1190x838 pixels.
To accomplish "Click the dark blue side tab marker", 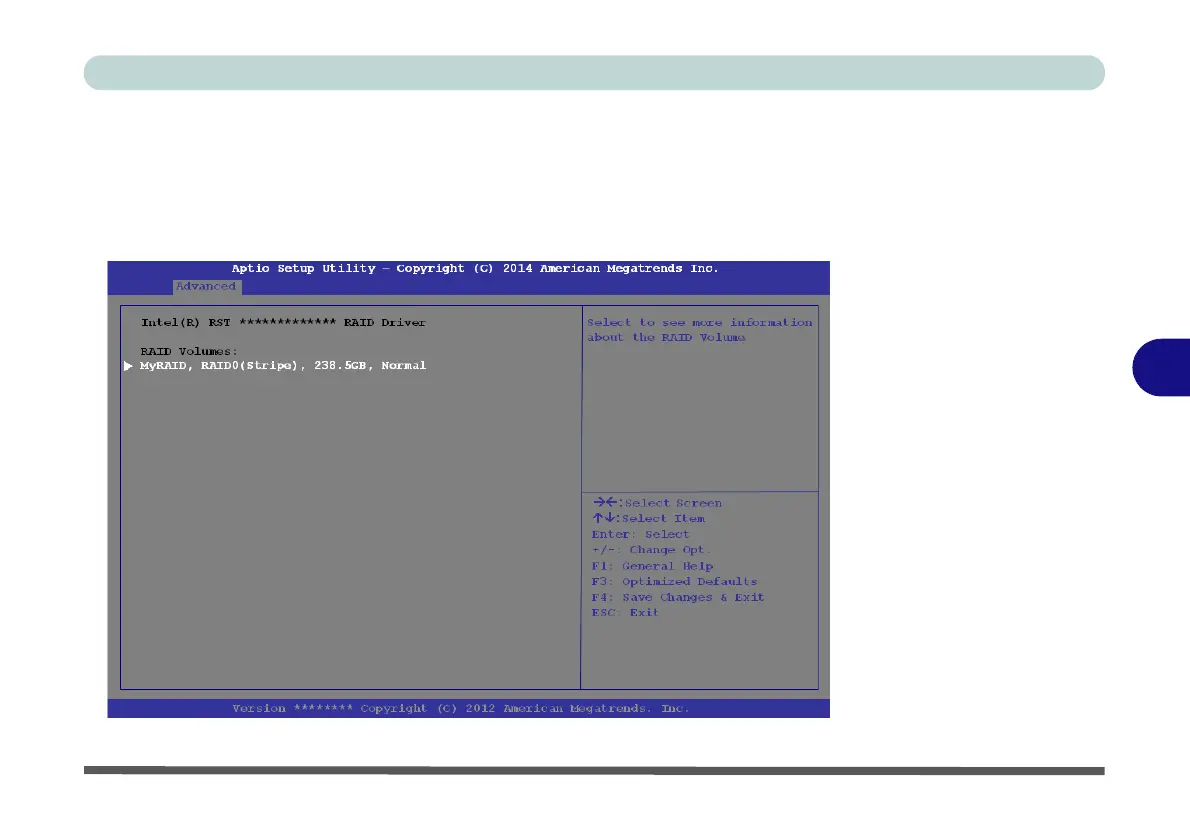I will click(x=1161, y=367).
